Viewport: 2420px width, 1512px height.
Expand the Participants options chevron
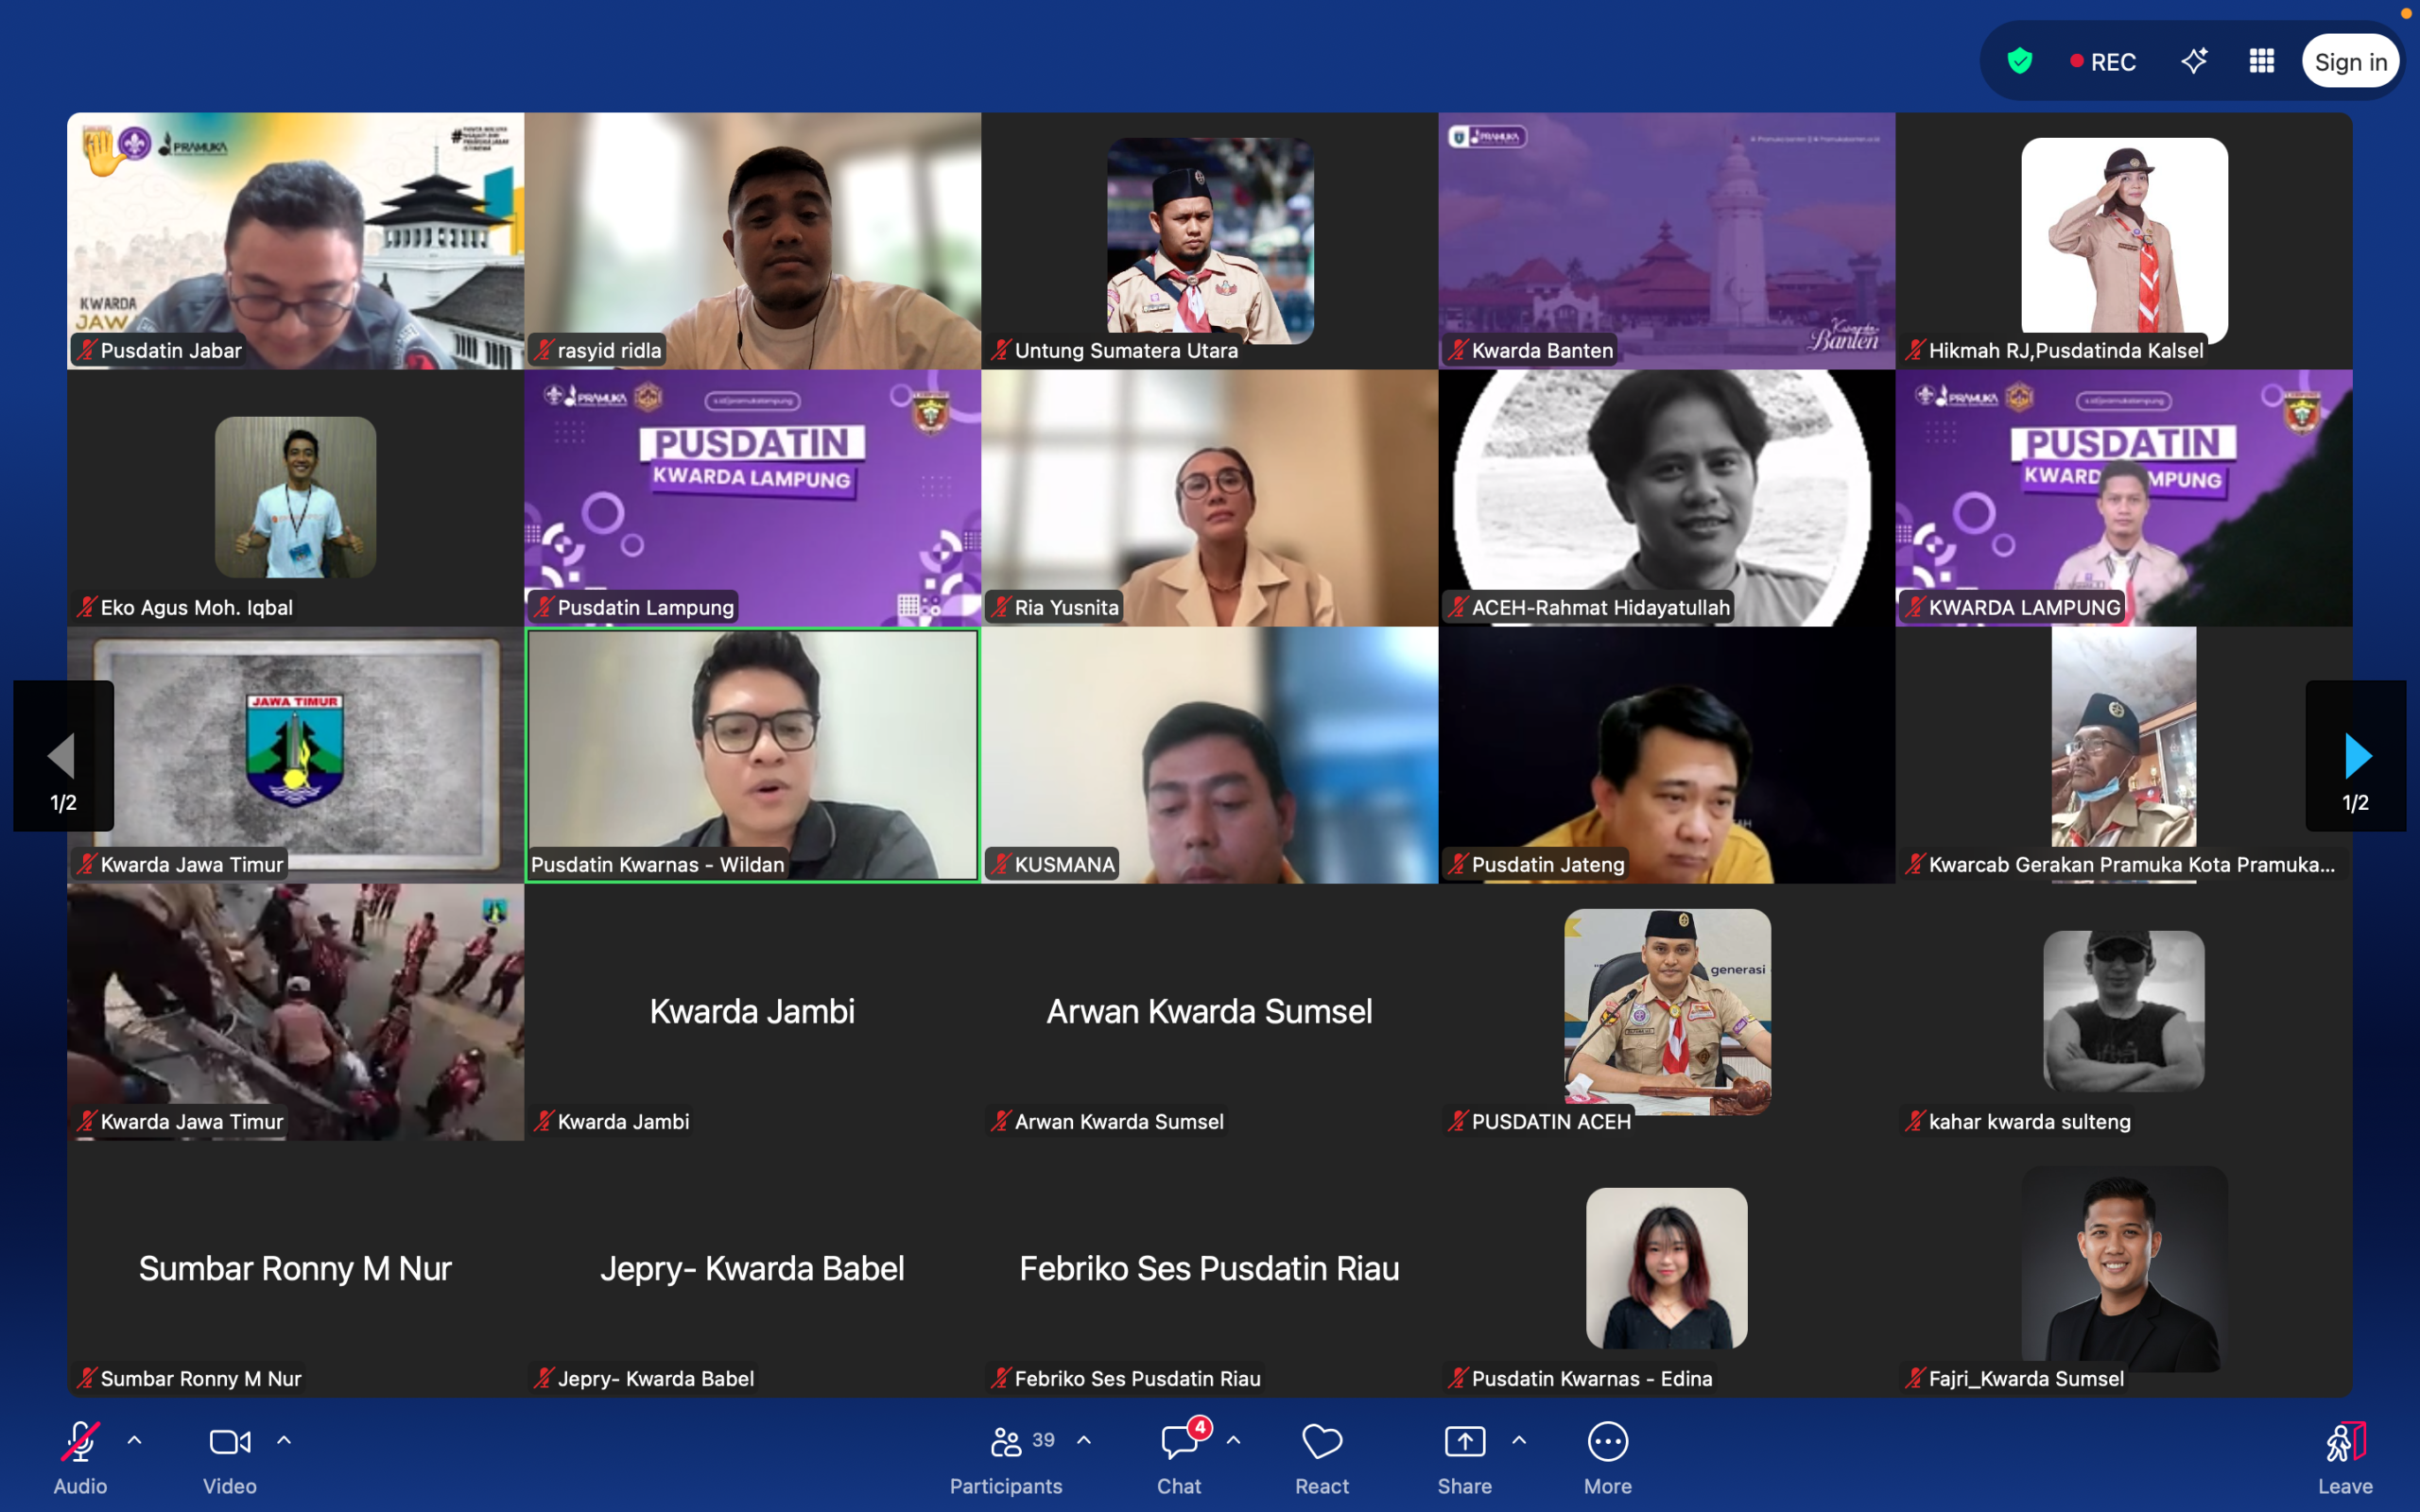[x=1084, y=1440]
